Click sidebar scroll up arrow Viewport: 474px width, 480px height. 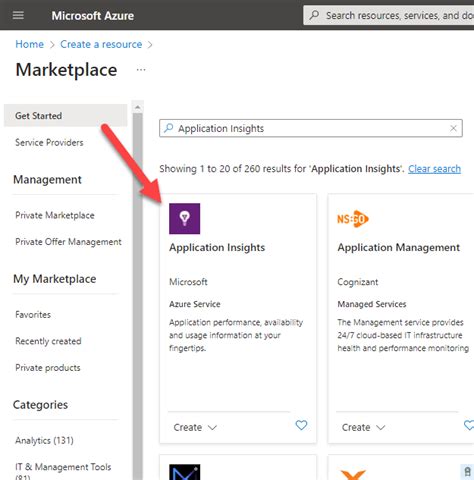click(x=137, y=107)
